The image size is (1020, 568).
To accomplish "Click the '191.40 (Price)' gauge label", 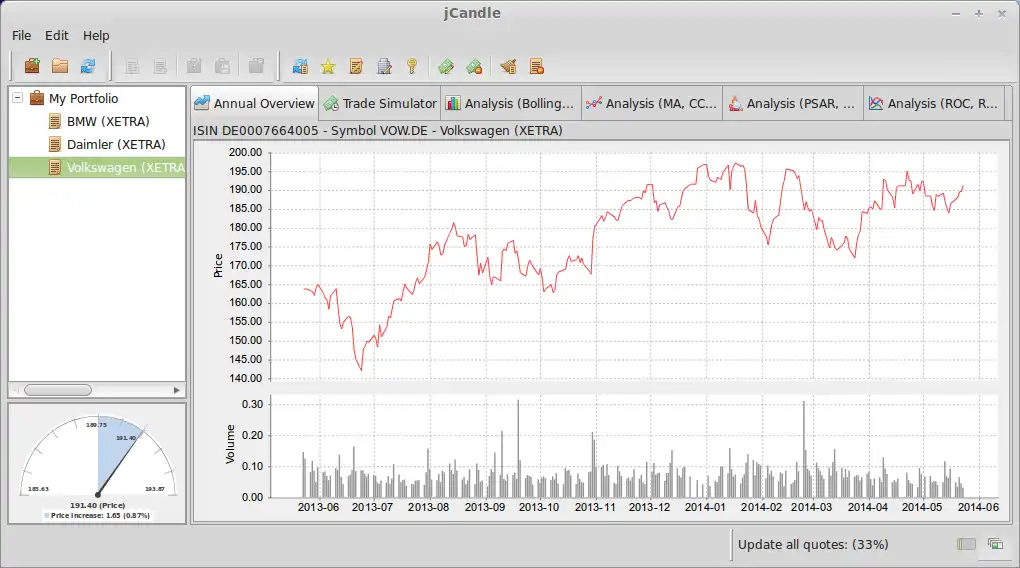I will (x=98, y=505).
